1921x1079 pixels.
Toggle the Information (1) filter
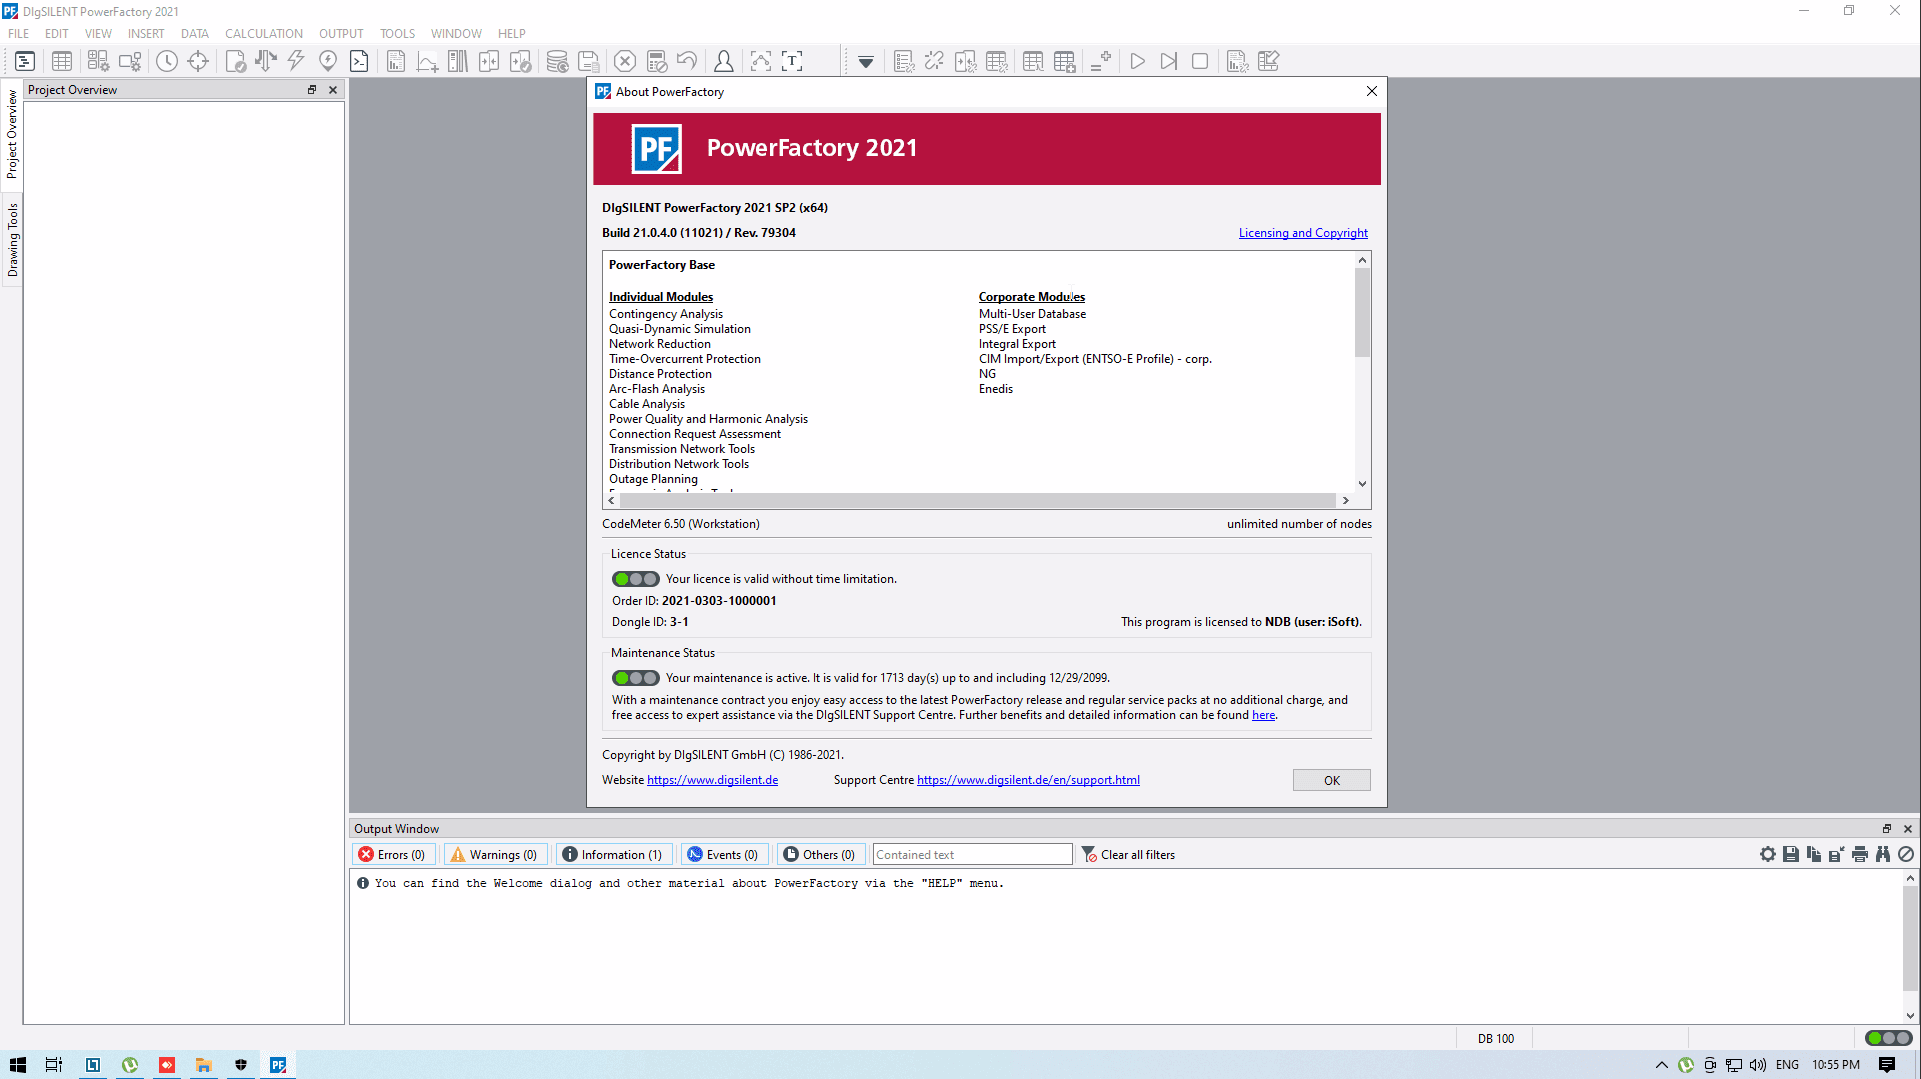coord(612,855)
